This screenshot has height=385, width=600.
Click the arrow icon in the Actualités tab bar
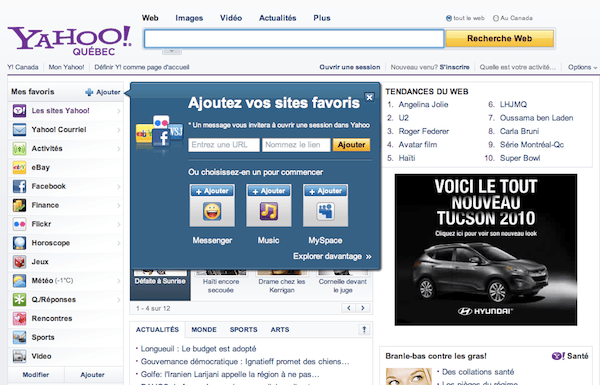(x=364, y=330)
